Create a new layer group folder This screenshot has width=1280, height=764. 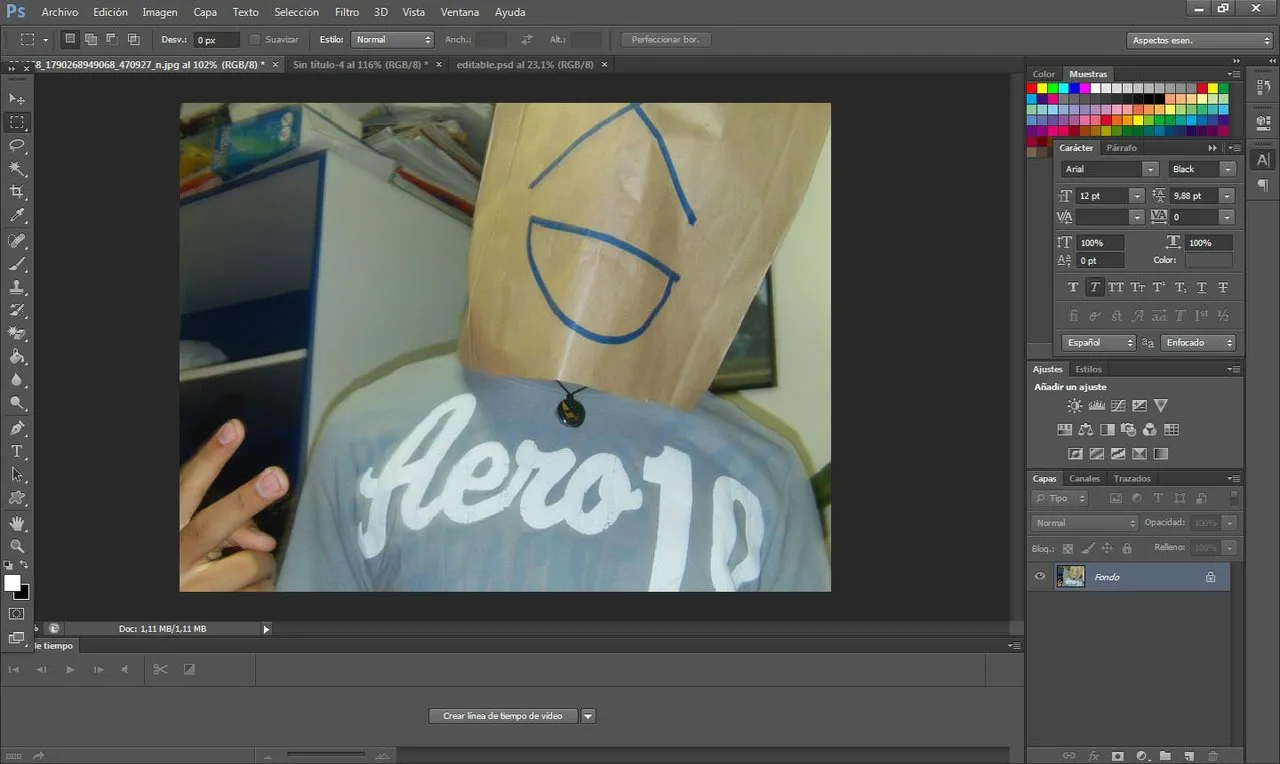click(1163, 756)
